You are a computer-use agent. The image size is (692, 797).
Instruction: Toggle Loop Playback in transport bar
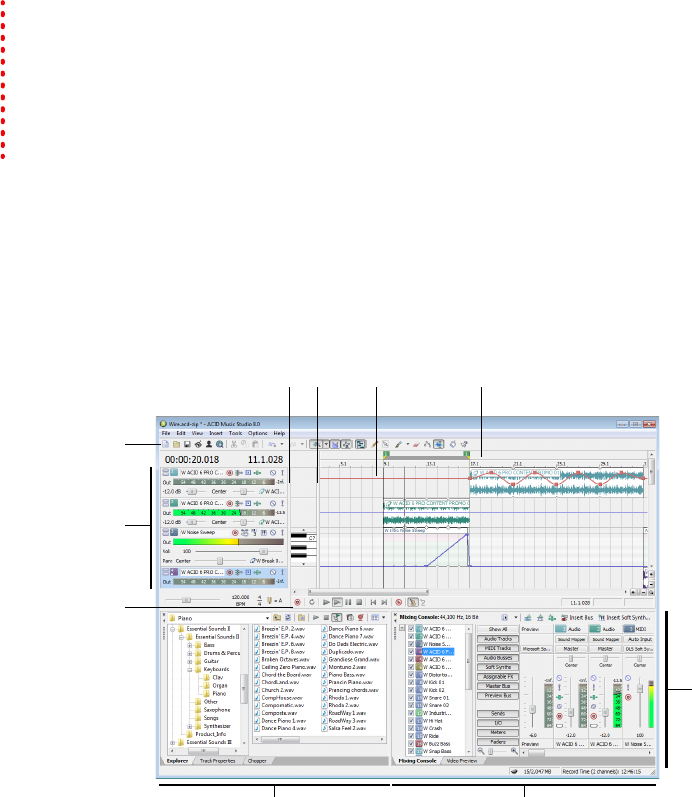[312, 602]
